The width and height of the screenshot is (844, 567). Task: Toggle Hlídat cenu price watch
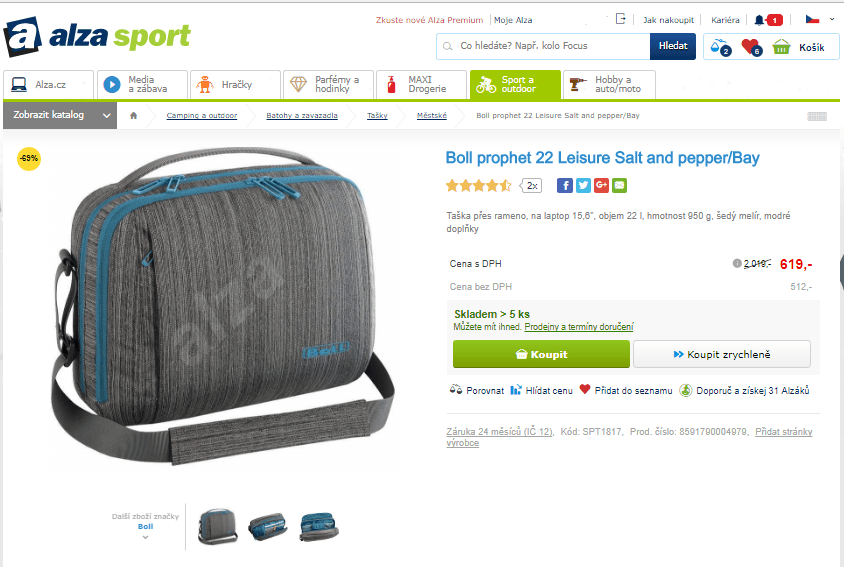pyautogui.click(x=541, y=390)
